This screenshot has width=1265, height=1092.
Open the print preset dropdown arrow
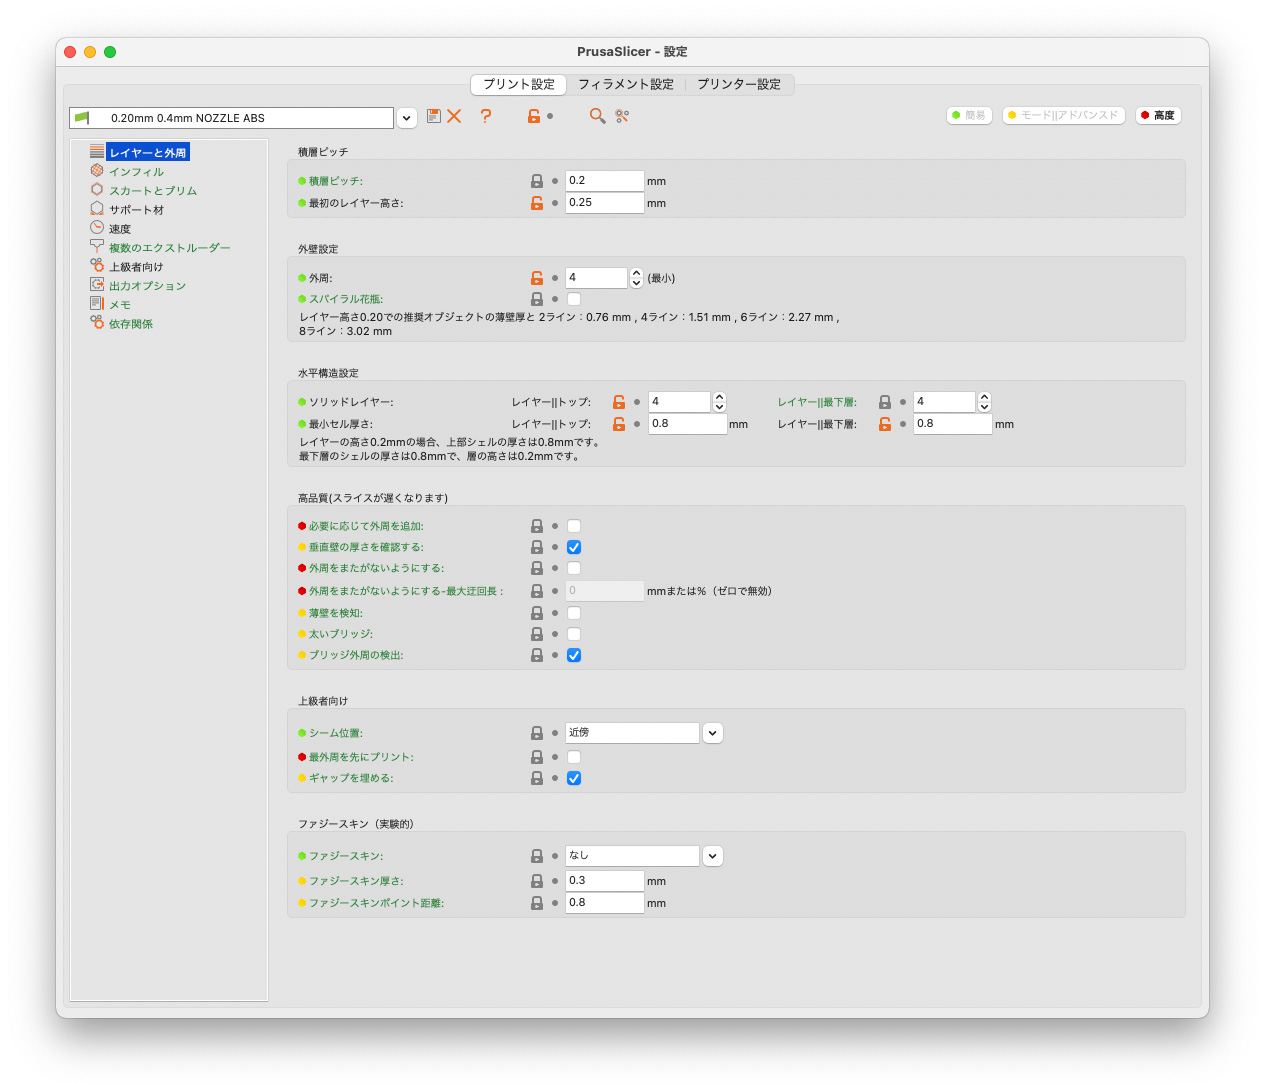point(407,118)
